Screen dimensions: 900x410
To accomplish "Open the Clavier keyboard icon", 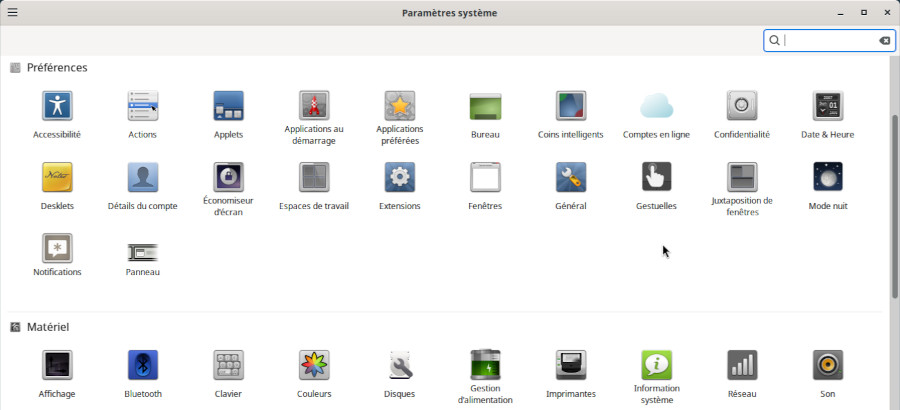I will 228,365.
